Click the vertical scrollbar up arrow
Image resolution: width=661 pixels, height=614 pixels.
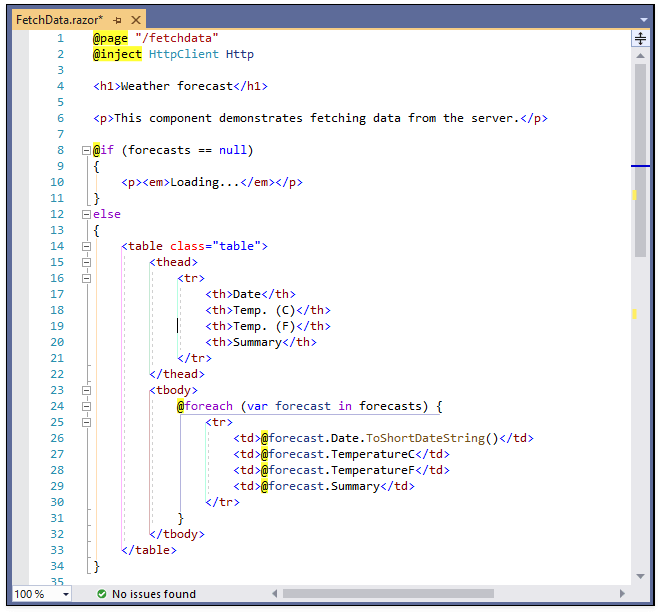[x=641, y=56]
